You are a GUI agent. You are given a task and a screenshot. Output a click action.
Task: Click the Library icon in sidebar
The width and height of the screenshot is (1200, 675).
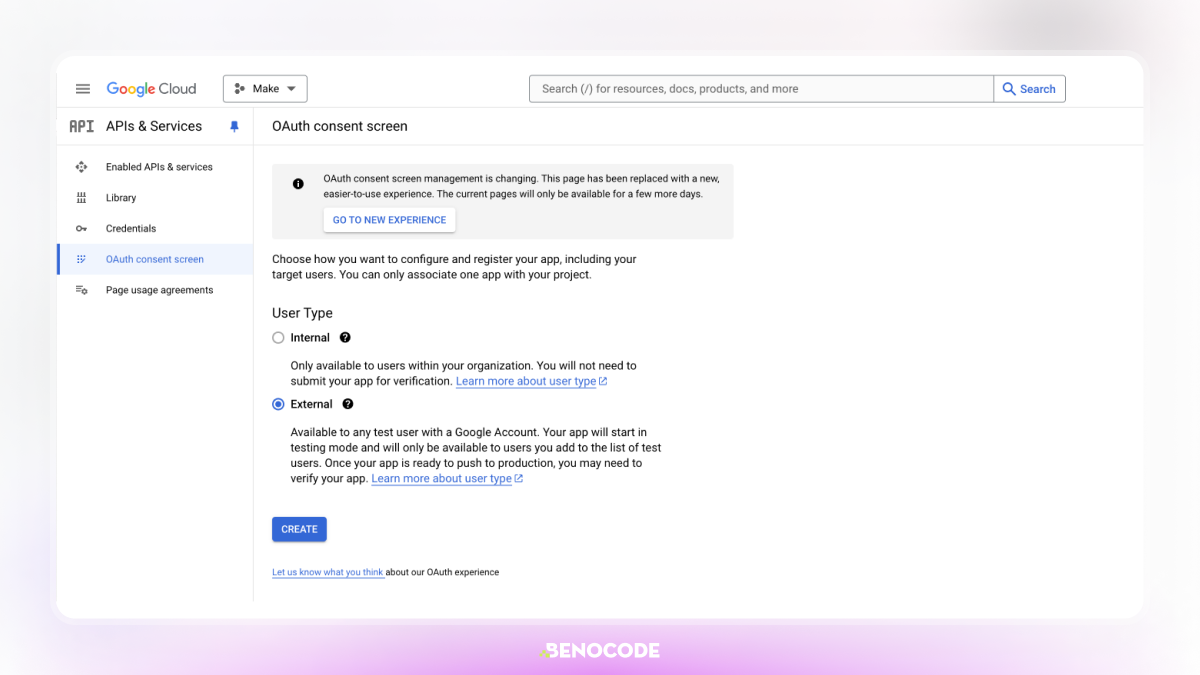pyautogui.click(x=81, y=198)
